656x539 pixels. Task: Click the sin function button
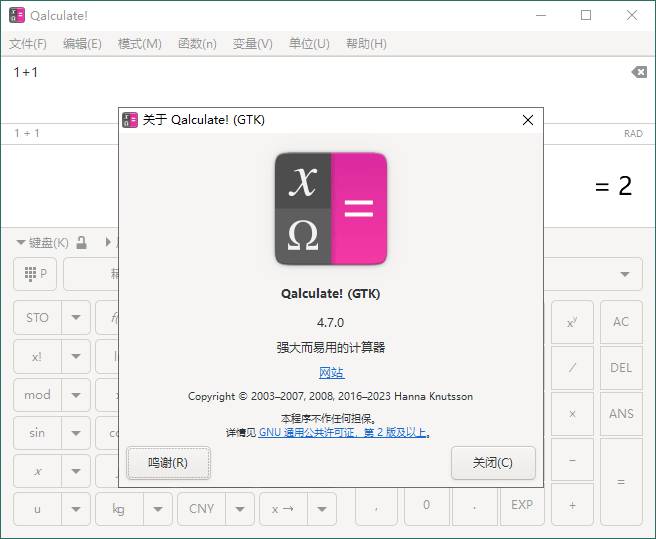click(37, 433)
